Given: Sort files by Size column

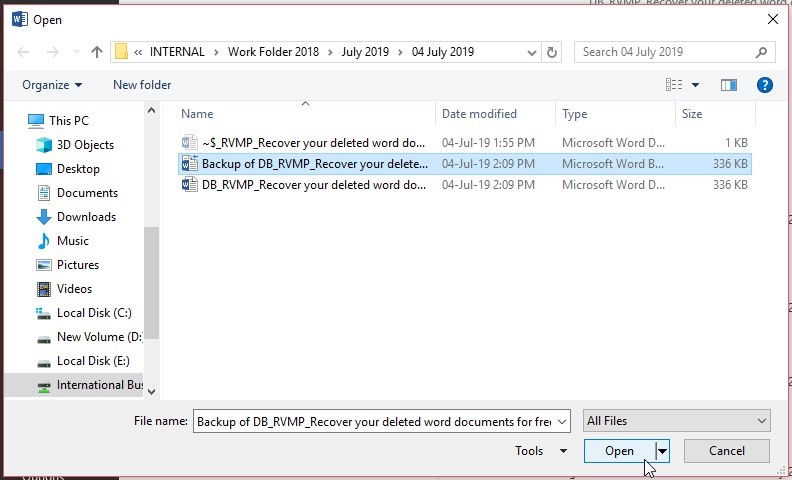Looking at the screenshot, I should 692,114.
